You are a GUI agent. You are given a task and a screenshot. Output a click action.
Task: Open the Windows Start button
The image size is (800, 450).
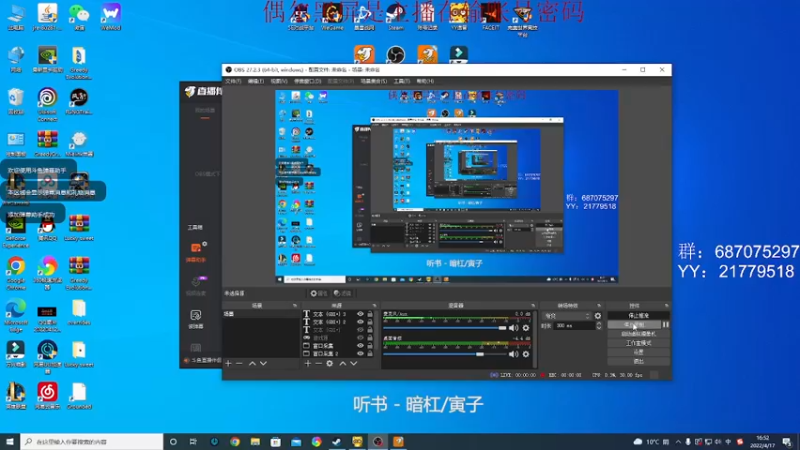10,441
